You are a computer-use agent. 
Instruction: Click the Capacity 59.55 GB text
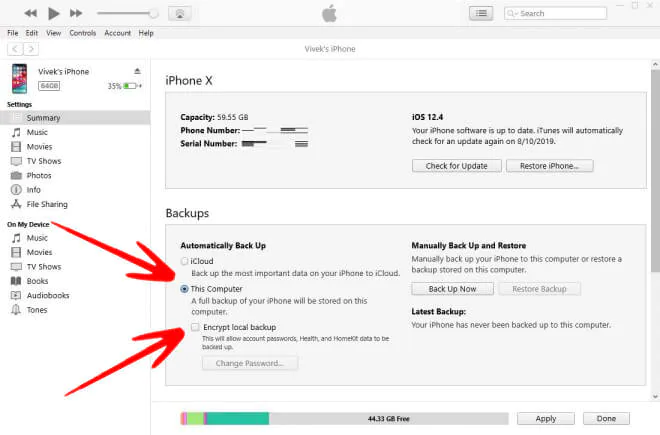[x=214, y=117]
